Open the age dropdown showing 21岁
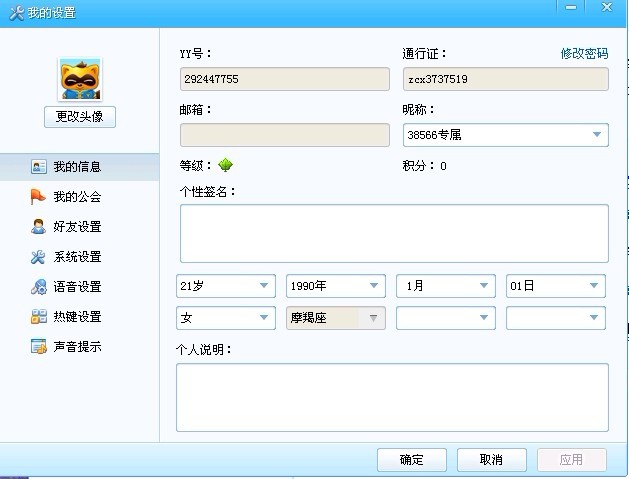 point(226,286)
